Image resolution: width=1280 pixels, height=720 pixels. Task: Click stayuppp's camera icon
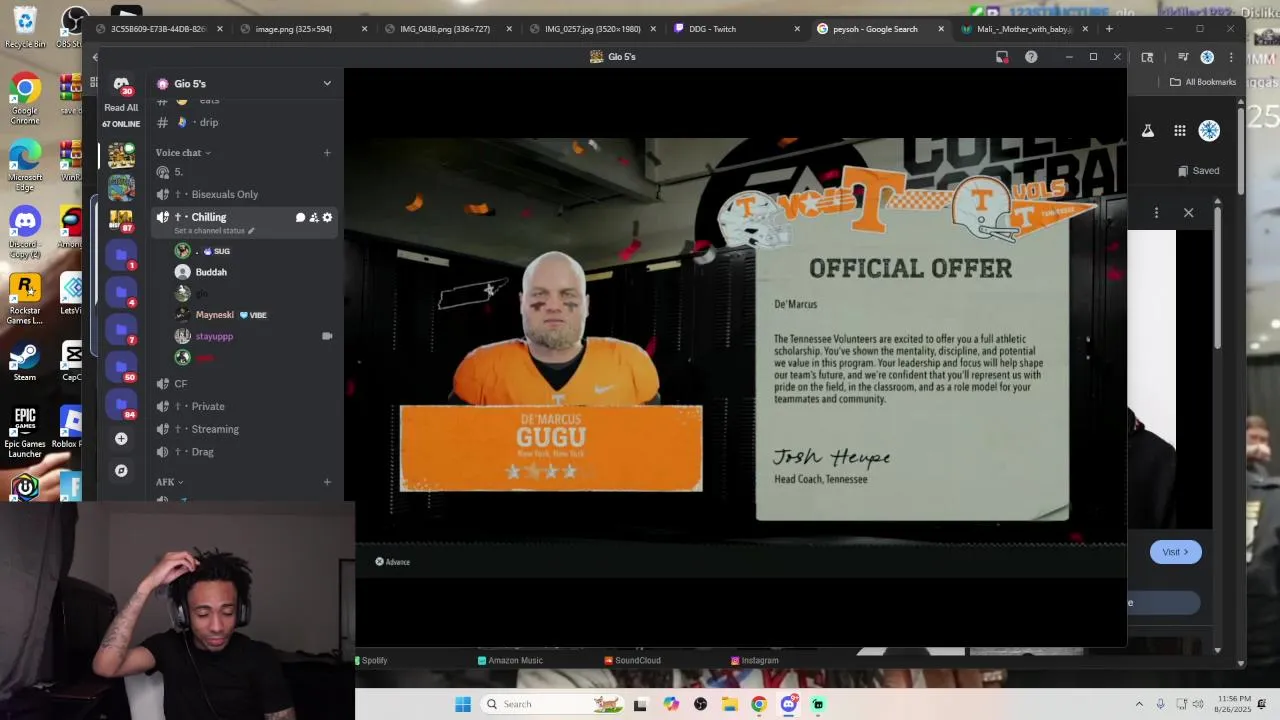[327, 336]
